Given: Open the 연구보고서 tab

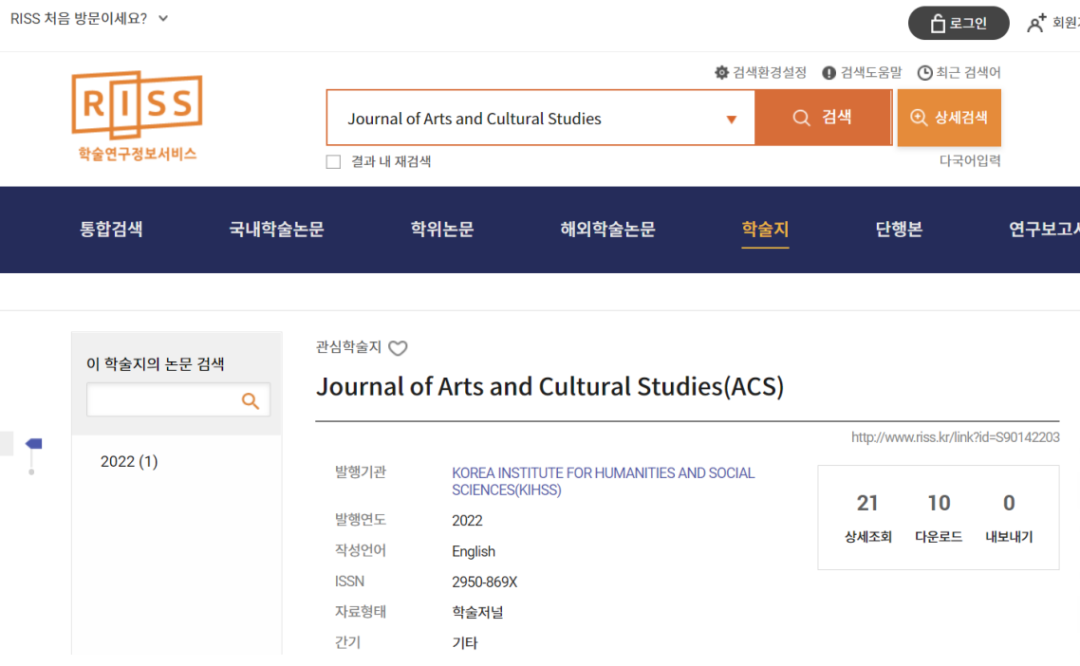Looking at the screenshot, I should [1044, 229].
